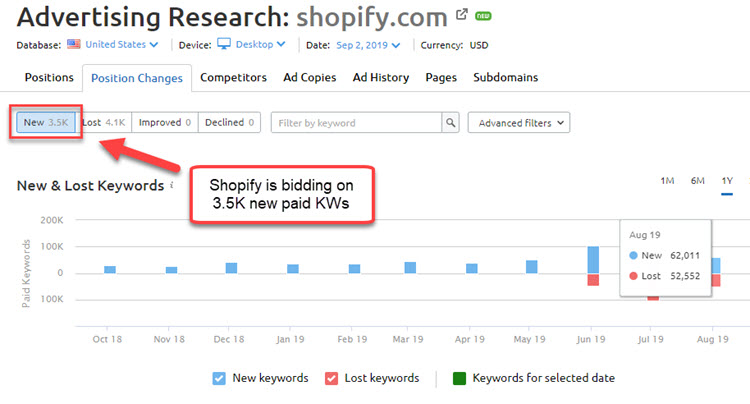Click the search magnifier icon
Image resolution: width=750 pixels, height=404 pixels.
451,123
